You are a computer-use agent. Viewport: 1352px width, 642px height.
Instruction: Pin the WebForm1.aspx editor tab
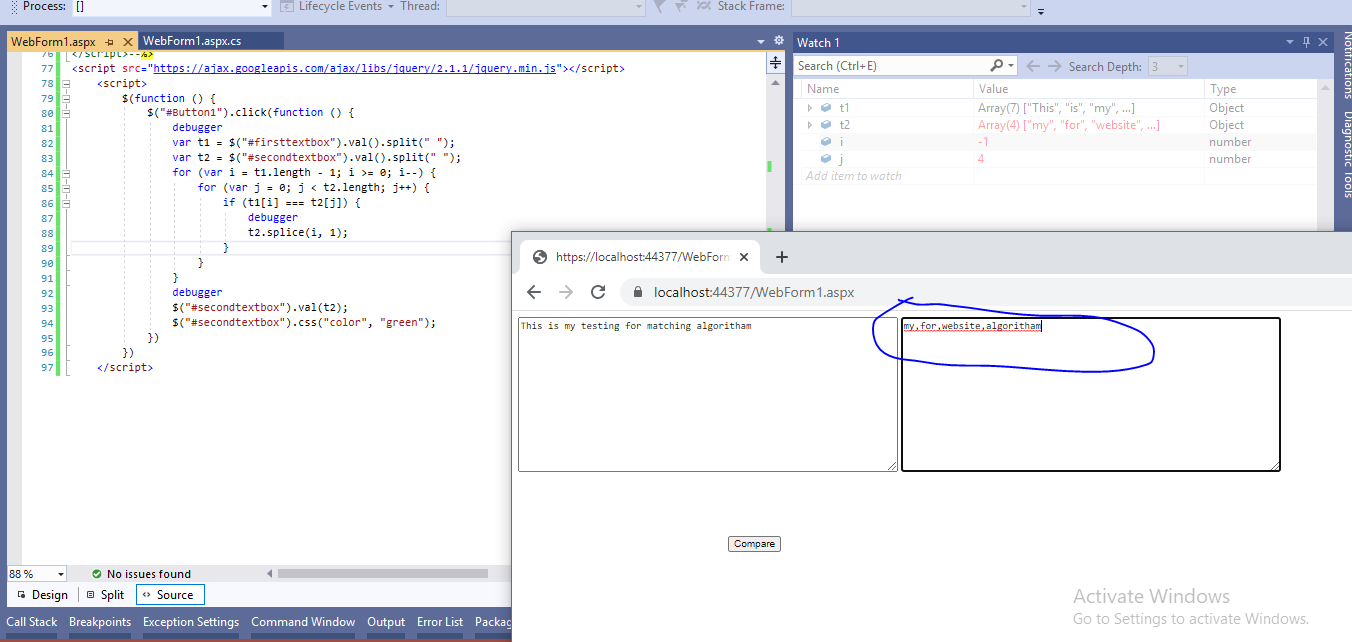(x=109, y=41)
